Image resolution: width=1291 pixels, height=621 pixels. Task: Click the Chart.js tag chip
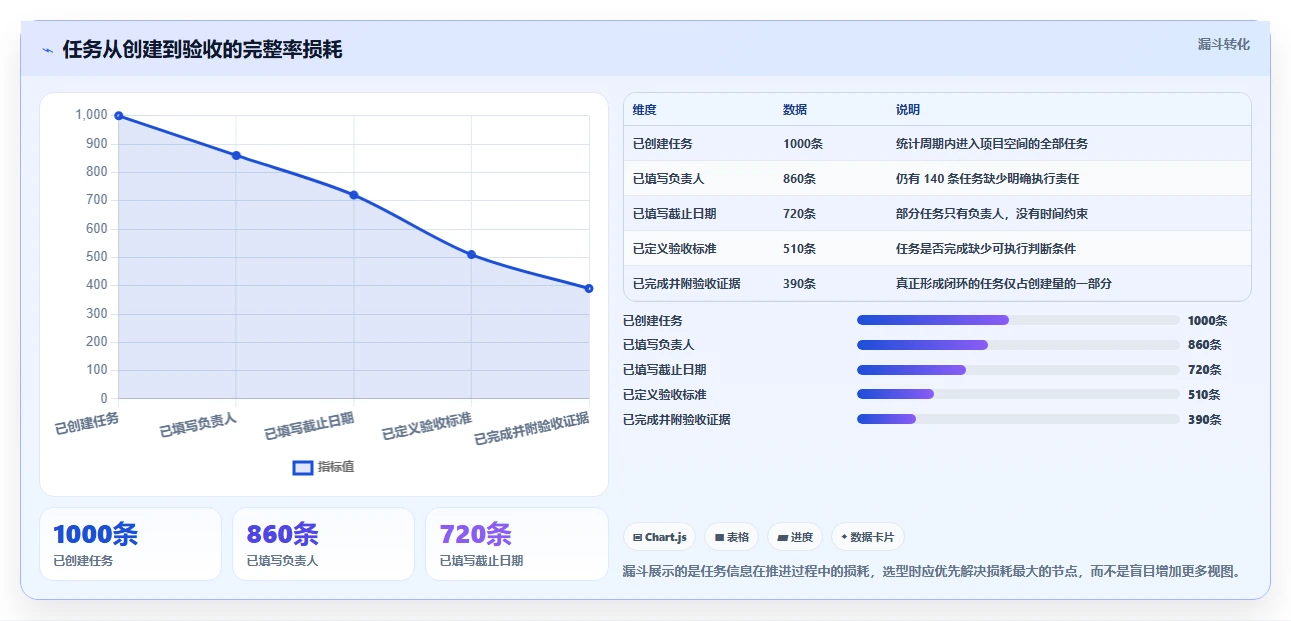pyautogui.click(x=660, y=537)
